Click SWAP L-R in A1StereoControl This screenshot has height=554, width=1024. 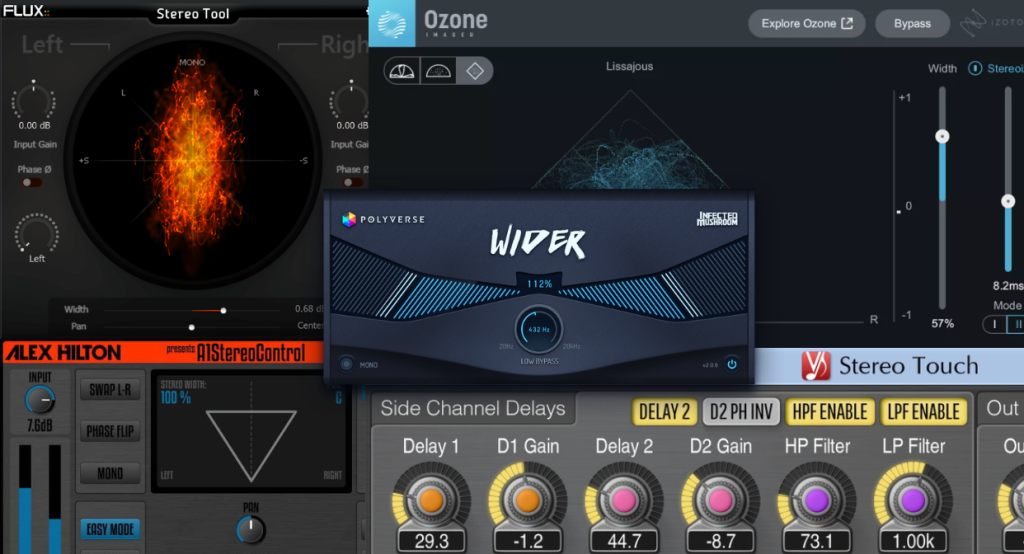(x=110, y=389)
